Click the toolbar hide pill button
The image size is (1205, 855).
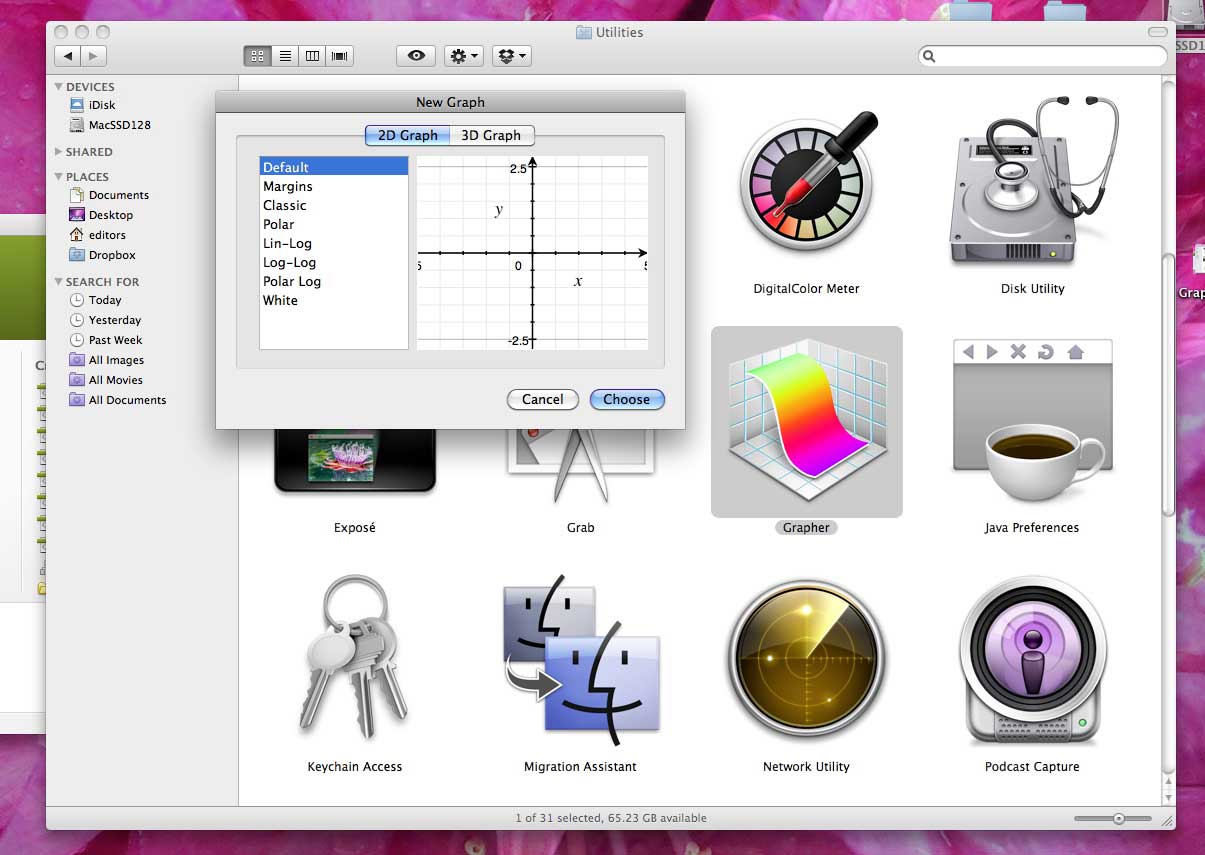[1157, 32]
